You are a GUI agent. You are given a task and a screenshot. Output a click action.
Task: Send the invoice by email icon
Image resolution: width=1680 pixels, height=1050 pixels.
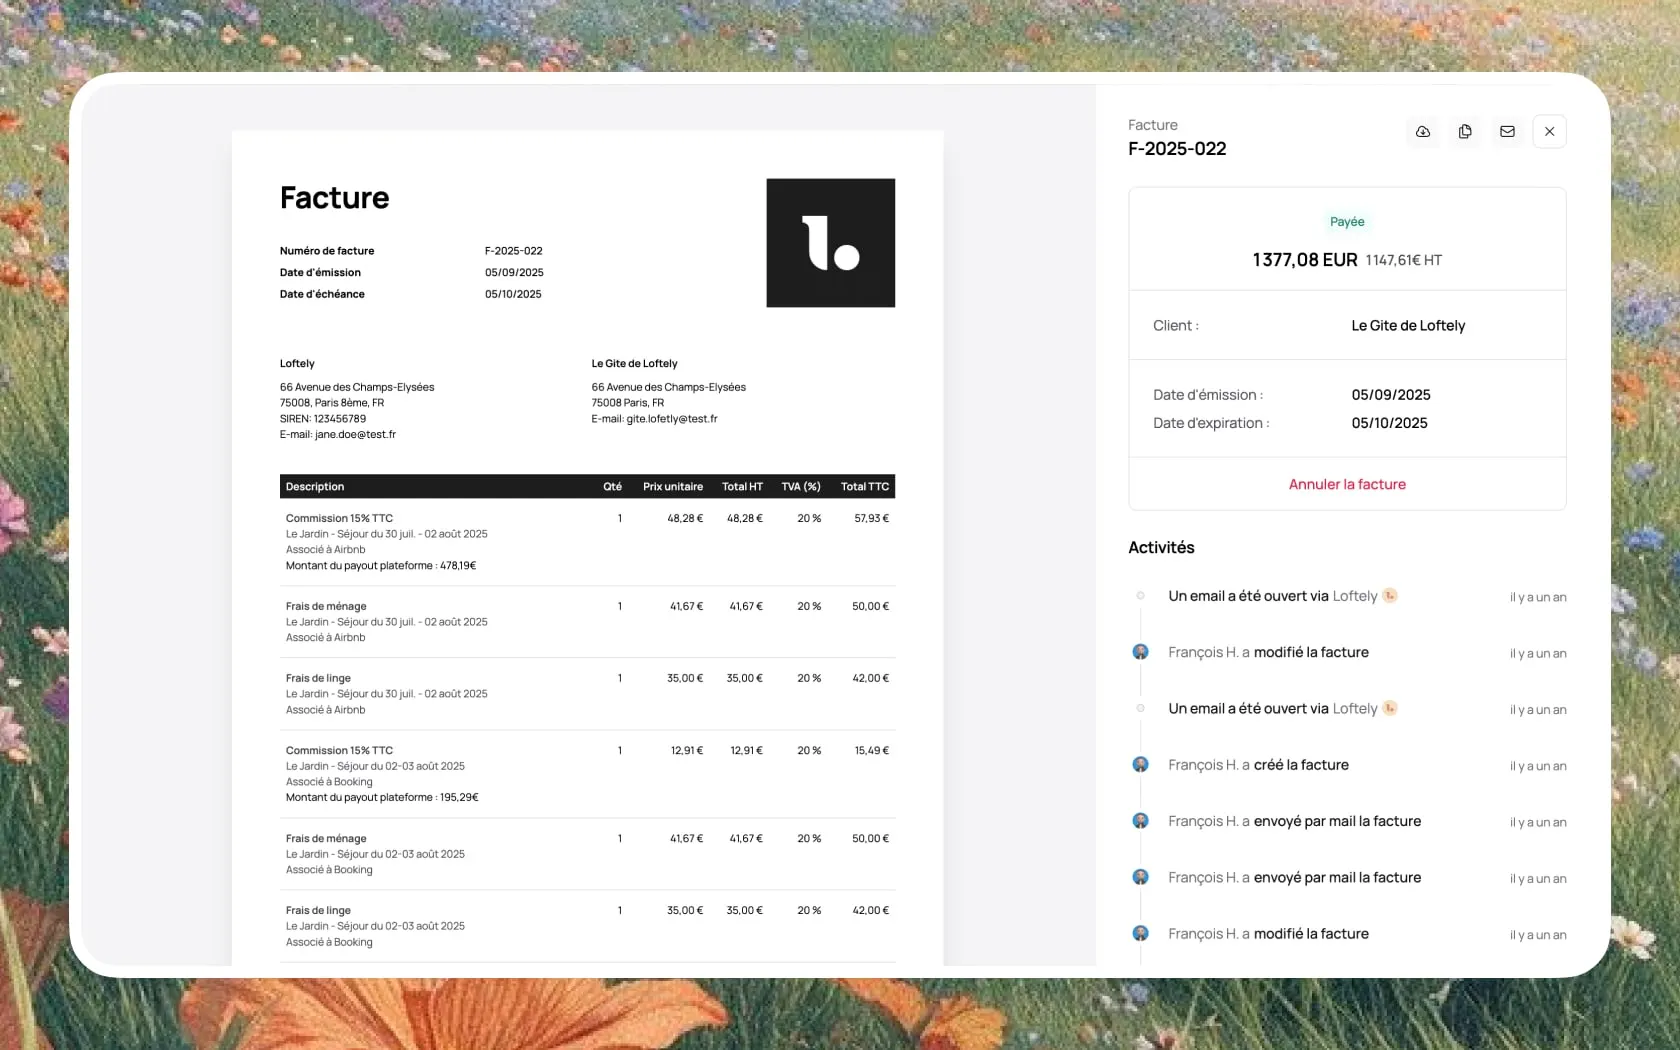[1507, 132]
